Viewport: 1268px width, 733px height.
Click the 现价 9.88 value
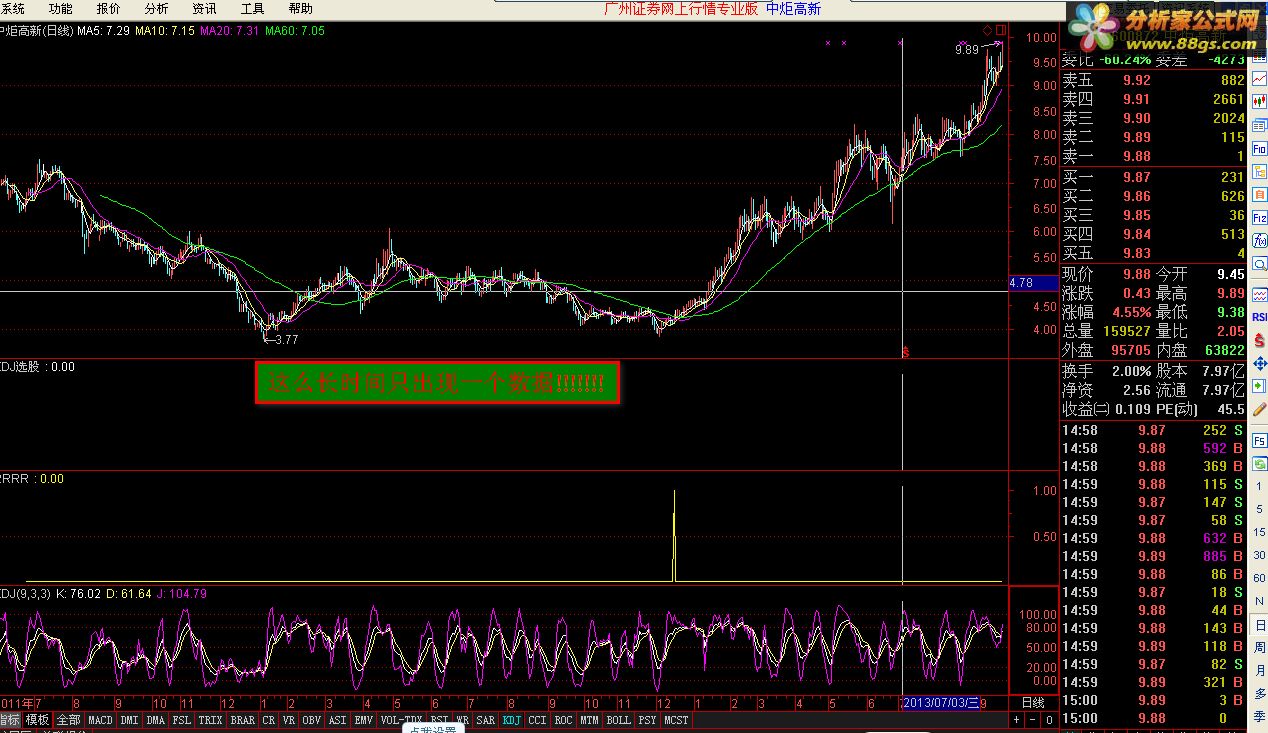[1135, 274]
